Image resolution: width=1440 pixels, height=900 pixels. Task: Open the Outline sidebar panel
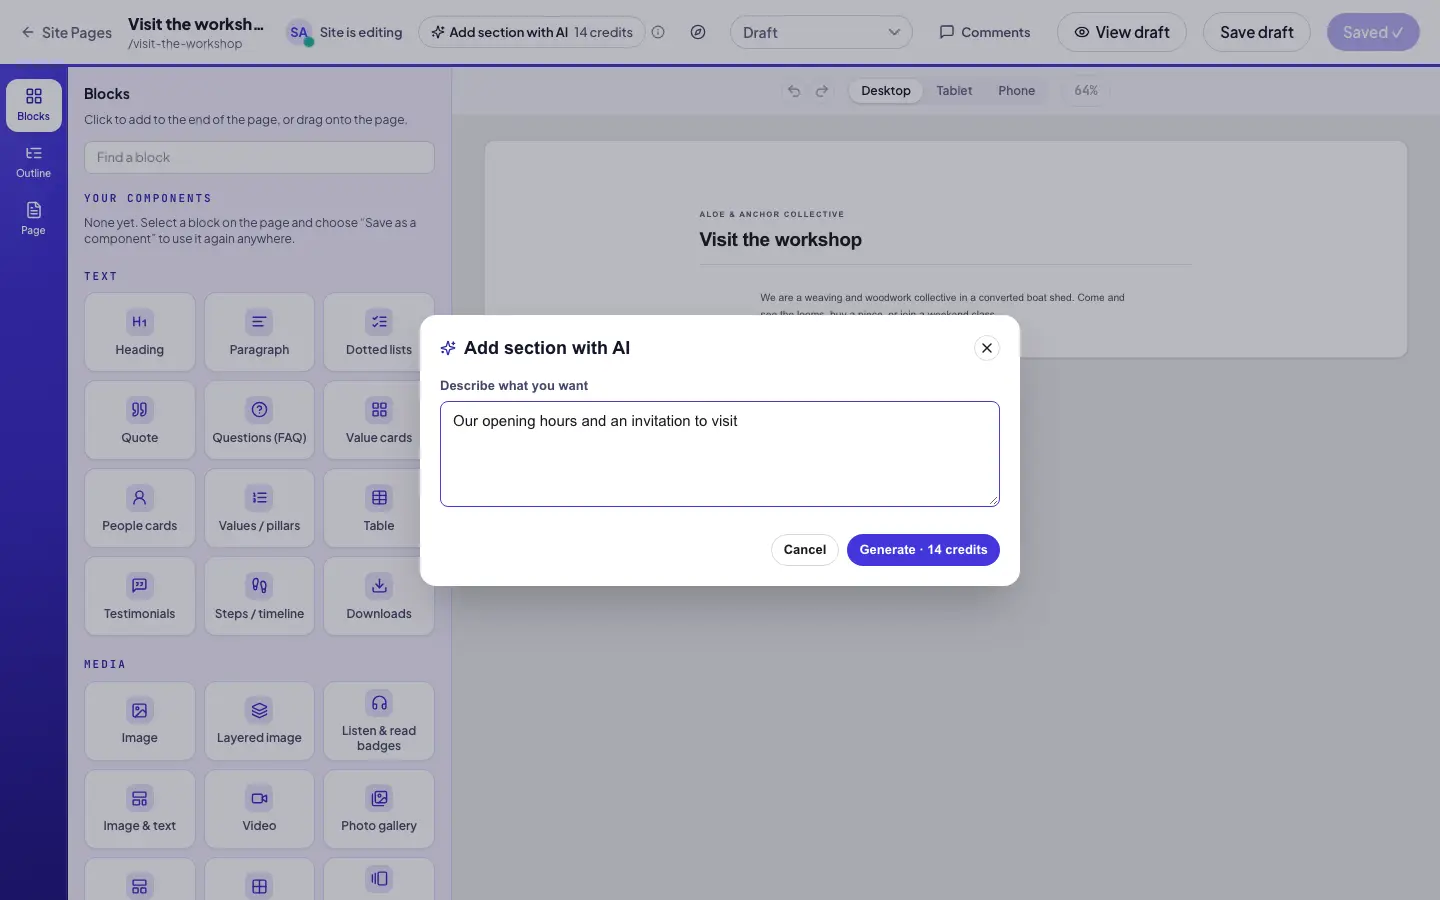34,162
